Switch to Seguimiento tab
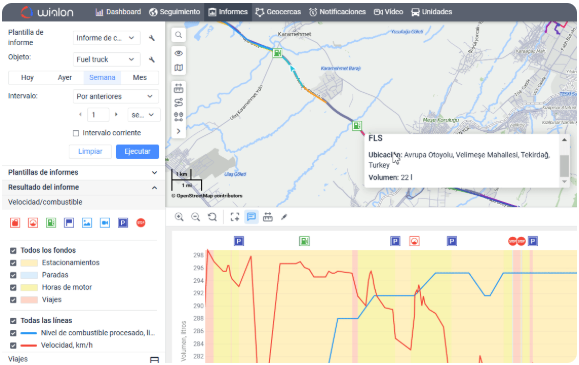Viewport: 579px width, 365px height. tap(175, 12)
